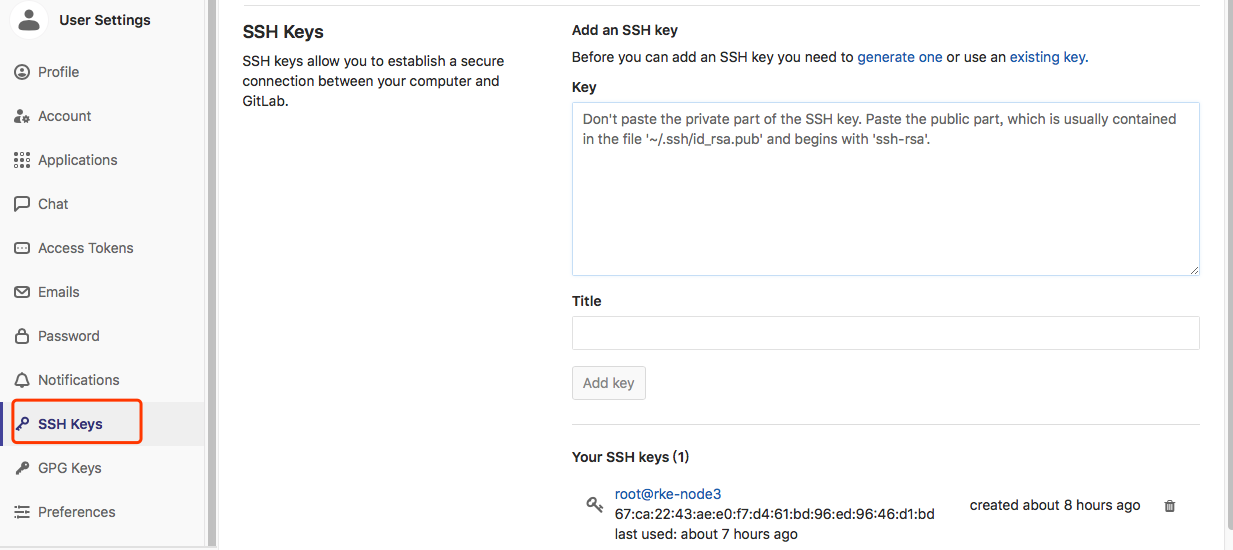Click the Emails envelope icon

click(22, 292)
